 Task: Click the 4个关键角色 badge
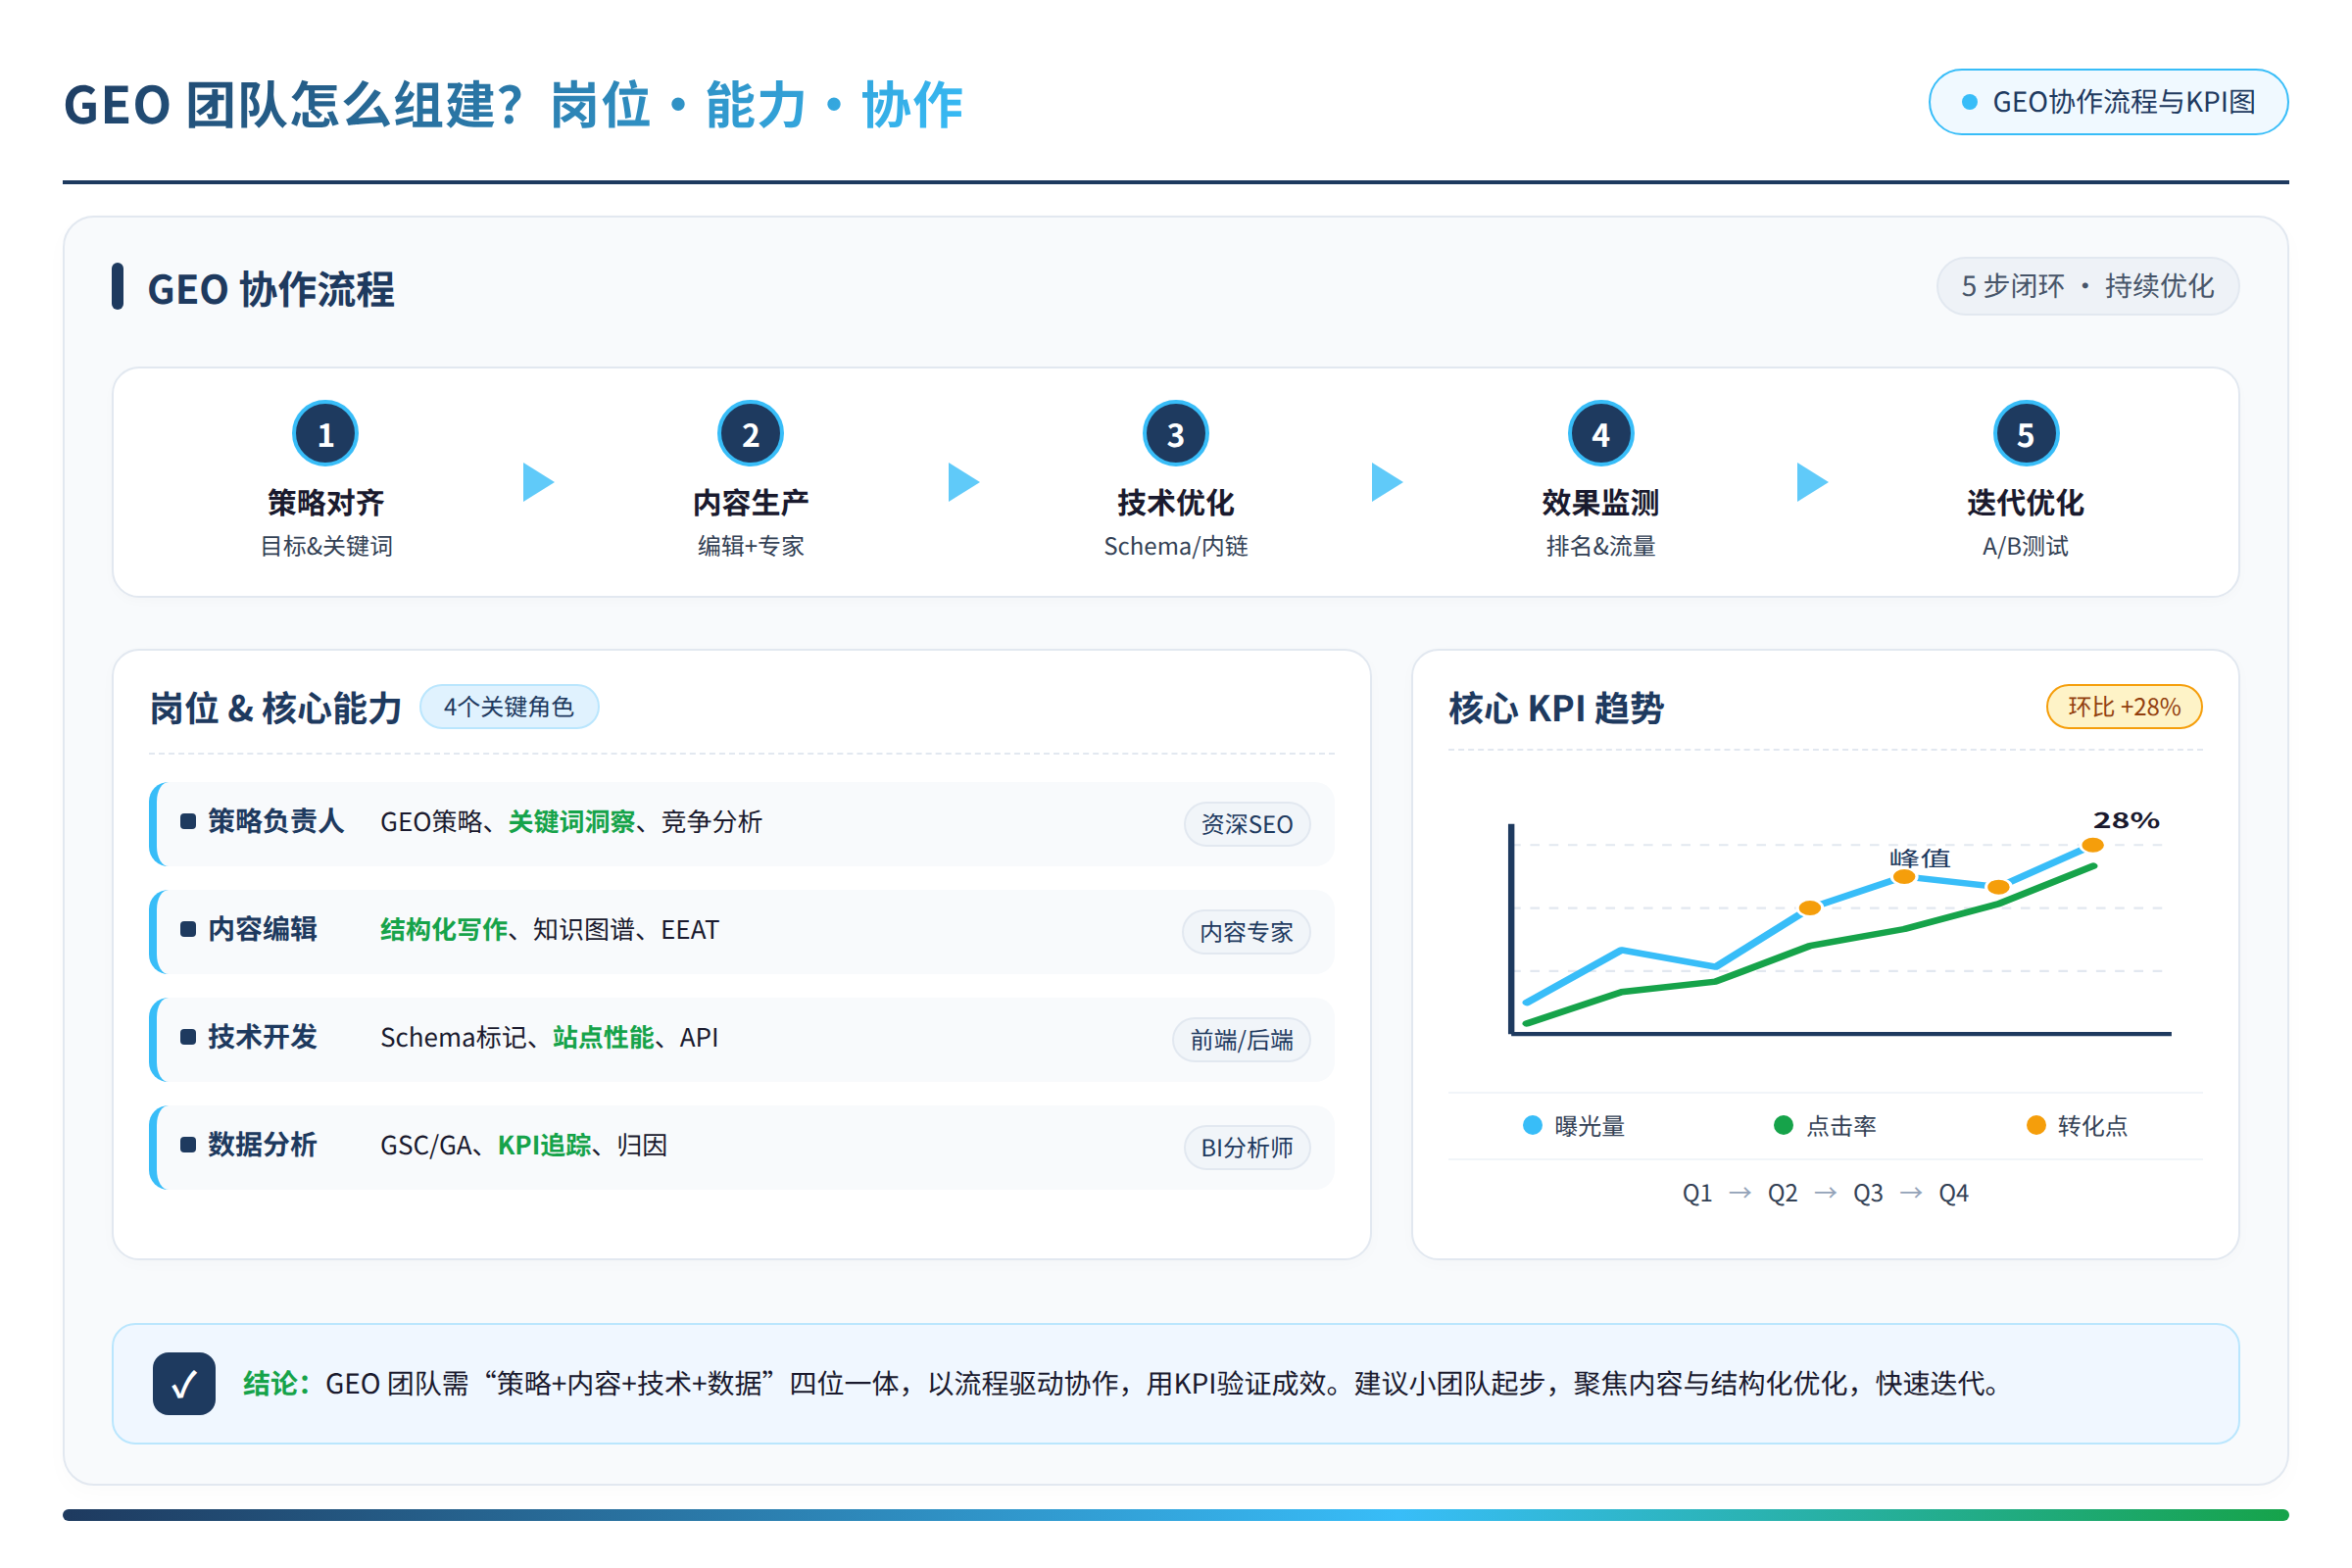(509, 707)
